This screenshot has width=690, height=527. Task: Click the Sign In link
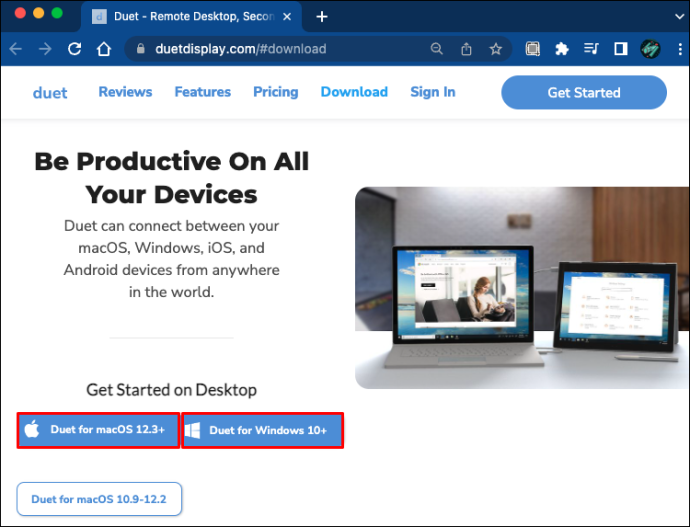[433, 92]
